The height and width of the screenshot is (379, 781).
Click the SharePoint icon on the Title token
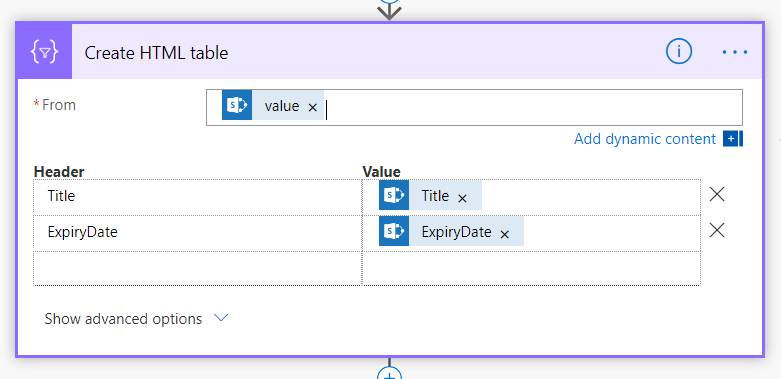point(394,195)
